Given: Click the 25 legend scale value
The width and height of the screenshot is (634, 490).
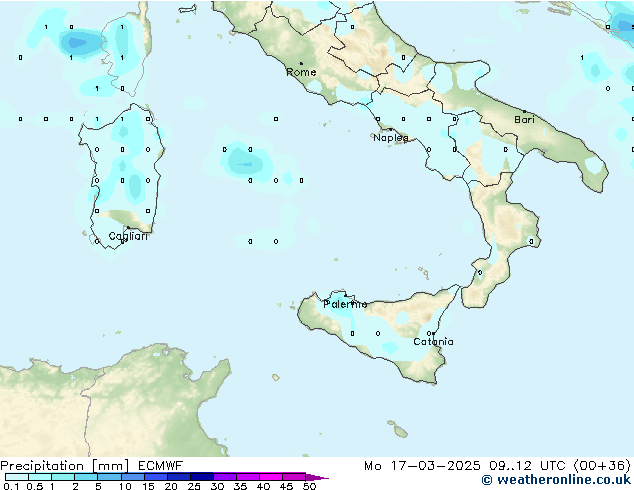Looking at the screenshot, I should [x=194, y=486].
